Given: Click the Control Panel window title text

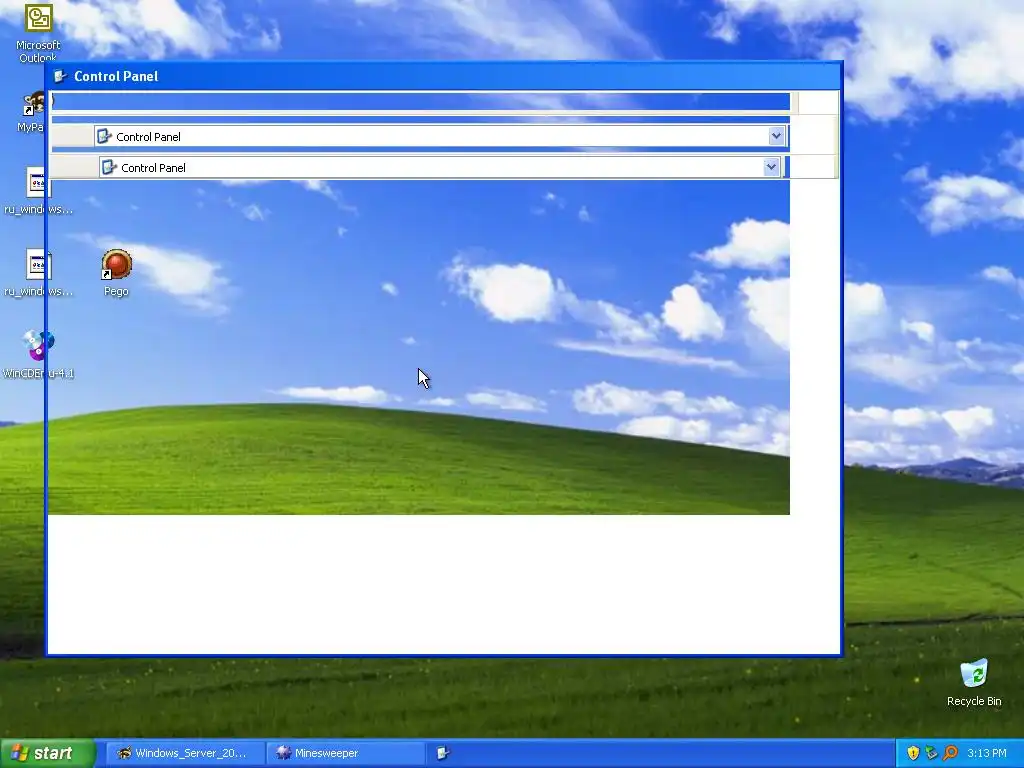Looking at the screenshot, I should 116,76.
